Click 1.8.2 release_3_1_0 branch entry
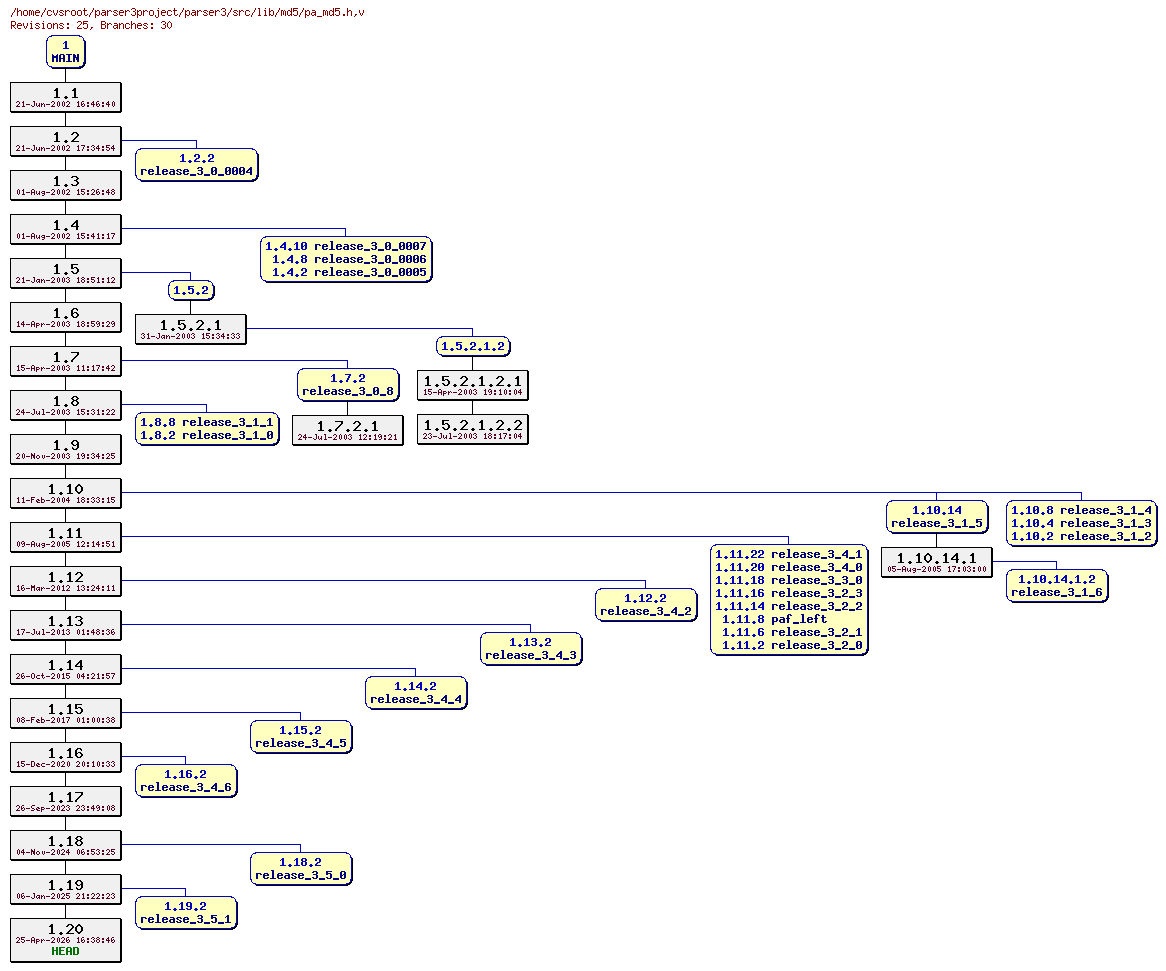1166x971 pixels. point(207,436)
